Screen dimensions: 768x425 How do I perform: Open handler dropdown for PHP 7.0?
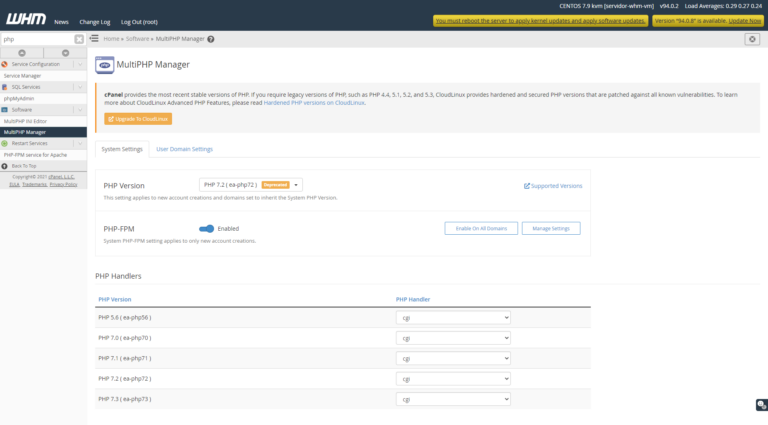coord(453,338)
